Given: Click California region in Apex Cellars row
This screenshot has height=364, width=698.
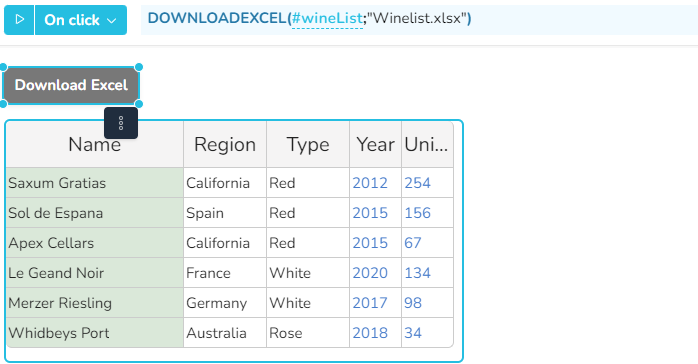Looking at the screenshot, I should pos(225,243).
